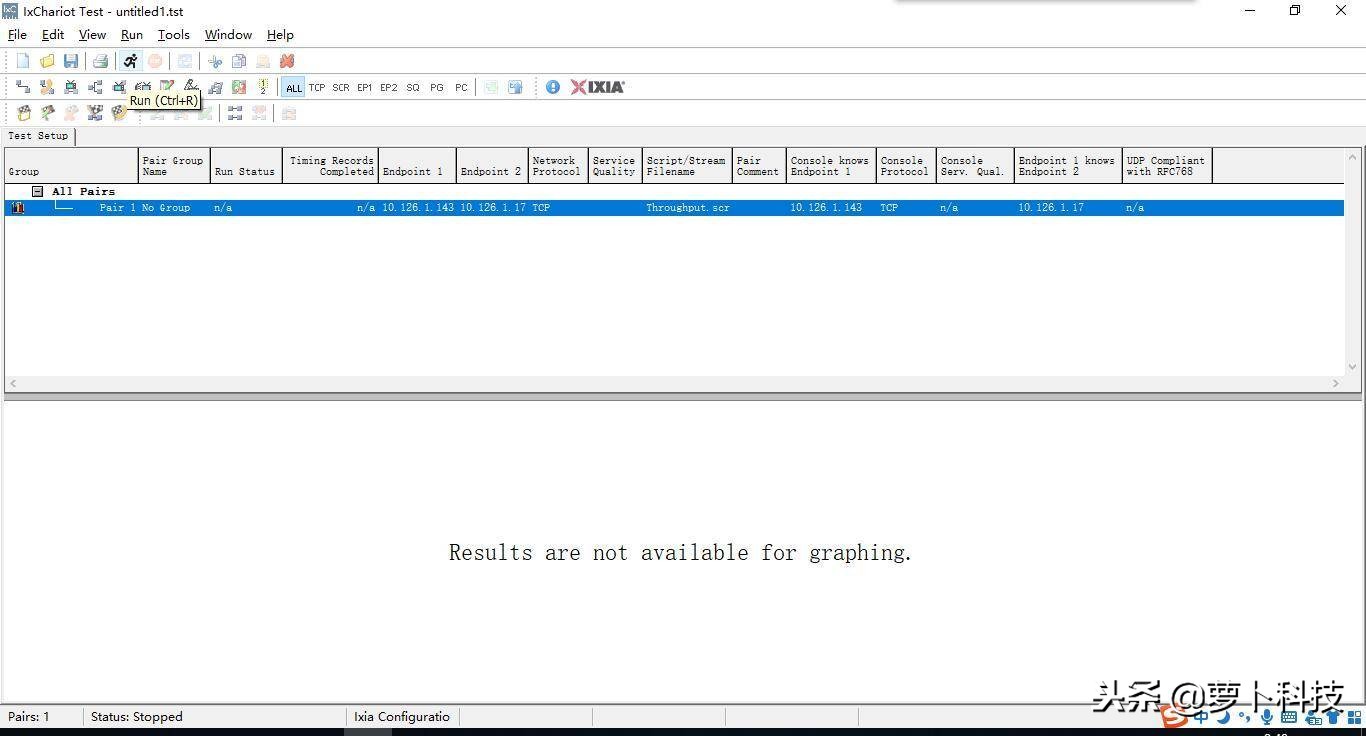Toggle the SQ filter button
This screenshot has height=736, width=1366.
tap(413, 87)
